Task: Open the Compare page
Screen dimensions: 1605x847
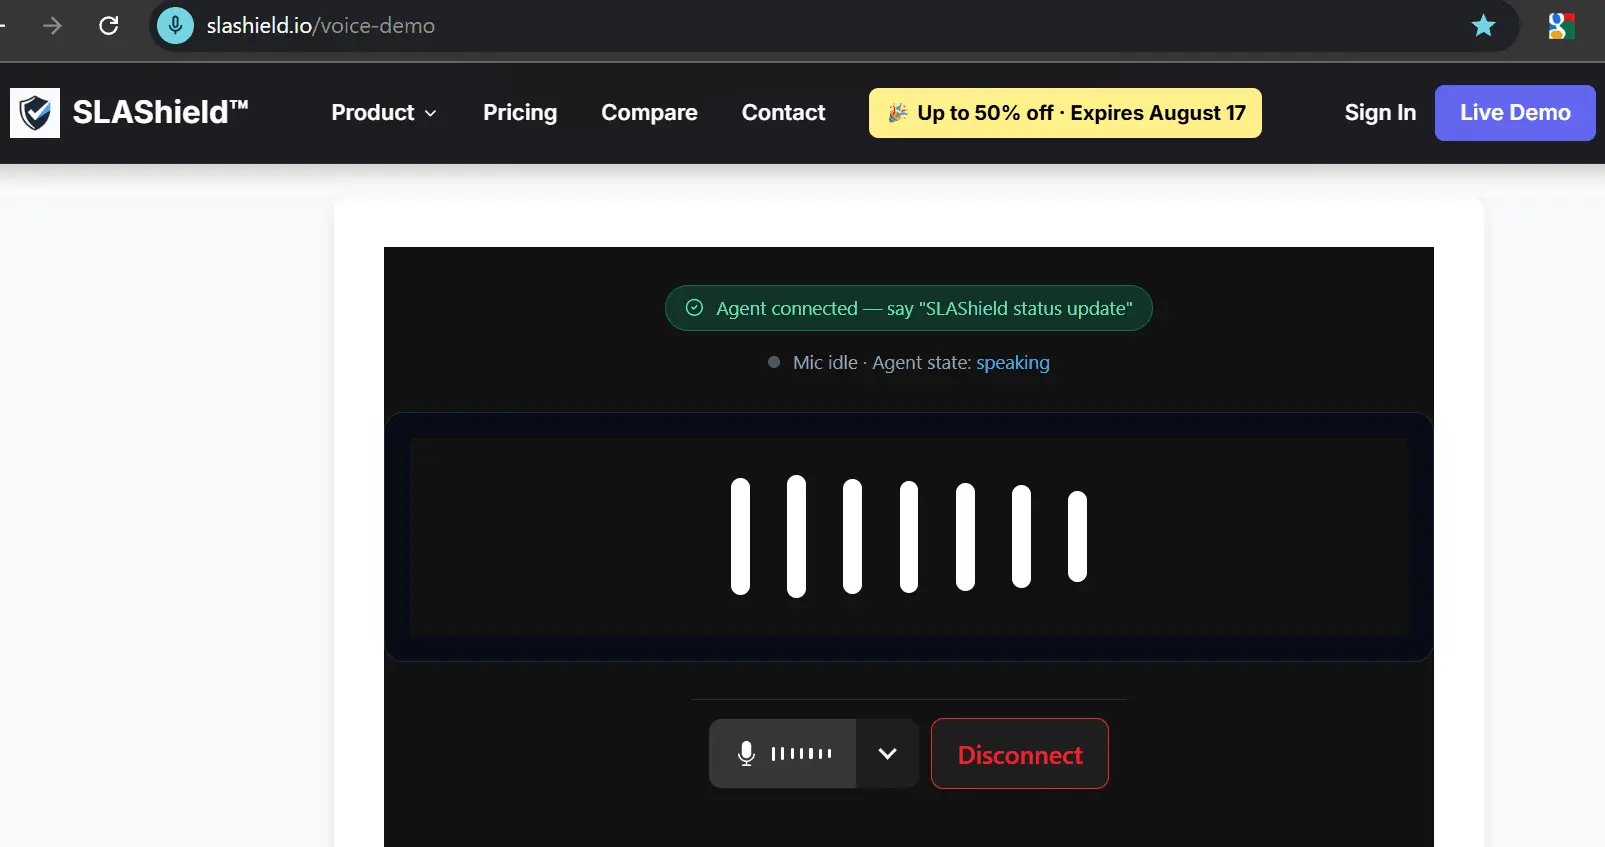Action: click(x=649, y=113)
